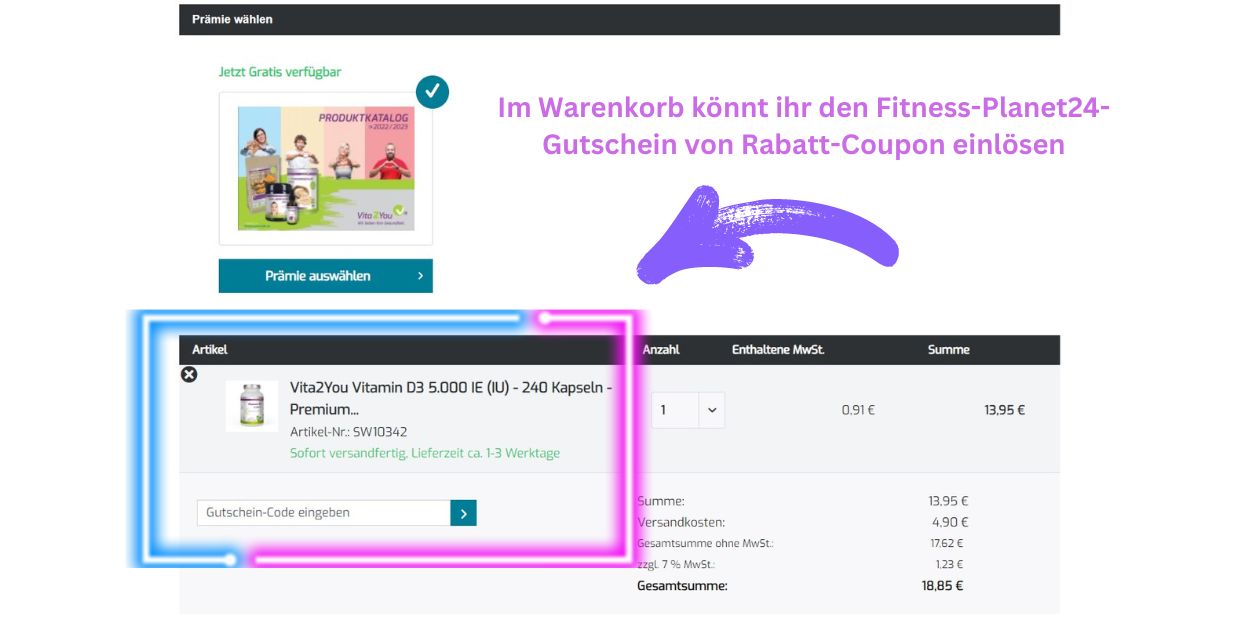Open the Produktkatalog premium image

click(326, 169)
